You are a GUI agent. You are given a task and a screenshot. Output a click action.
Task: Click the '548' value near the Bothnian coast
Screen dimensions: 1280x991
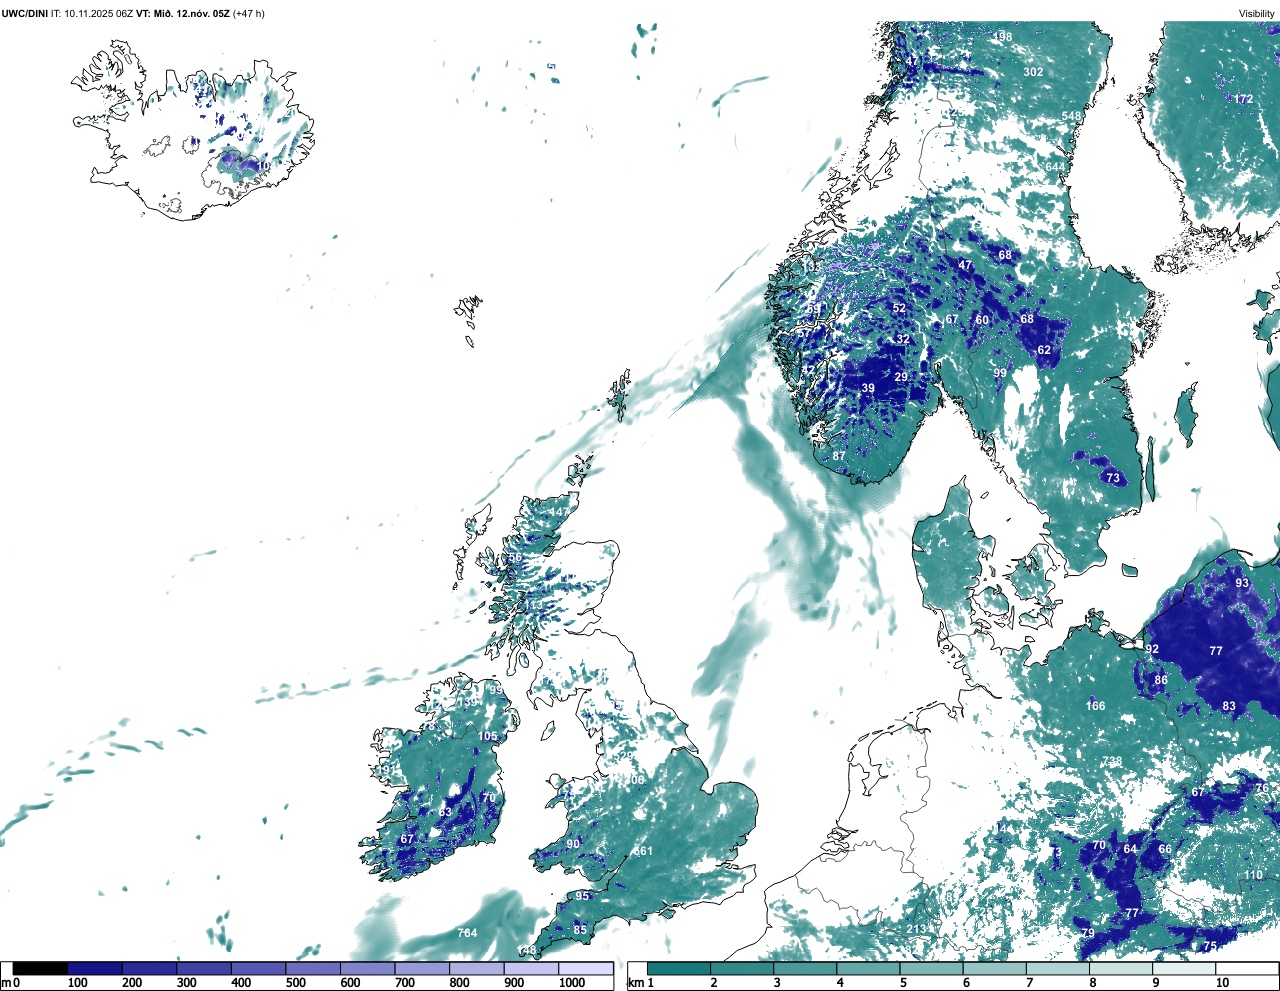point(1072,116)
